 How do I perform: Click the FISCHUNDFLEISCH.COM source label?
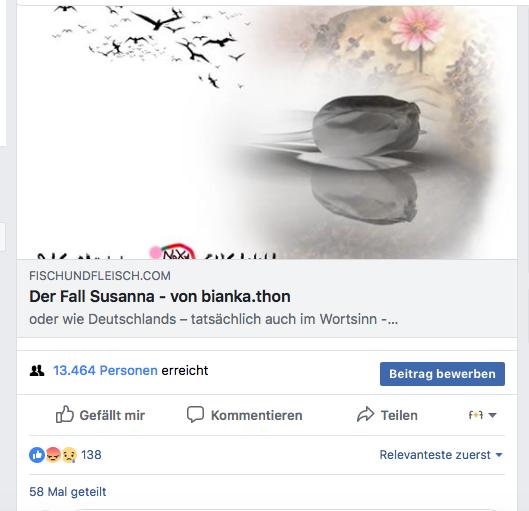coord(100,276)
